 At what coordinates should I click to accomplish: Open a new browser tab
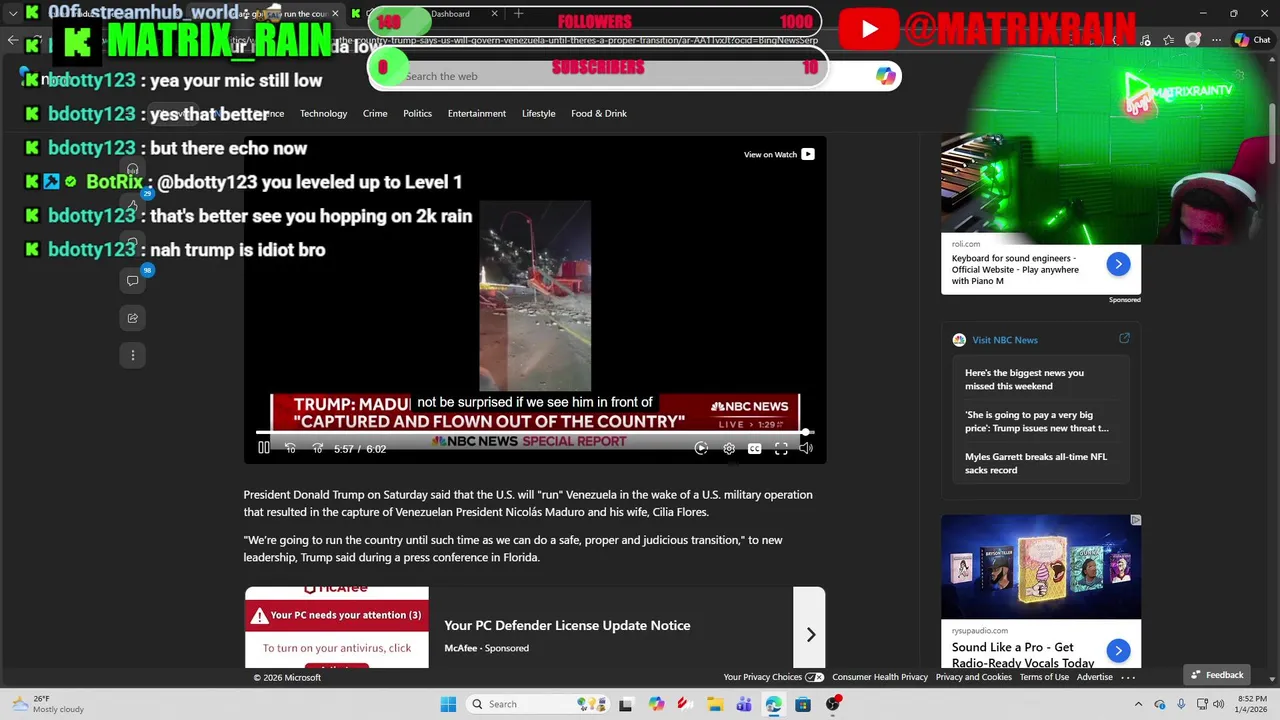pos(518,14)
